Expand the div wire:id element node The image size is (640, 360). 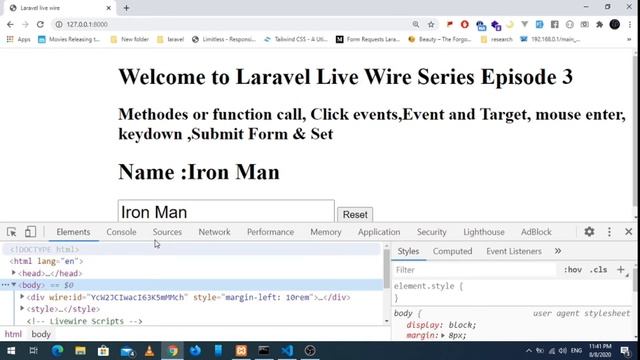[22, 297]
